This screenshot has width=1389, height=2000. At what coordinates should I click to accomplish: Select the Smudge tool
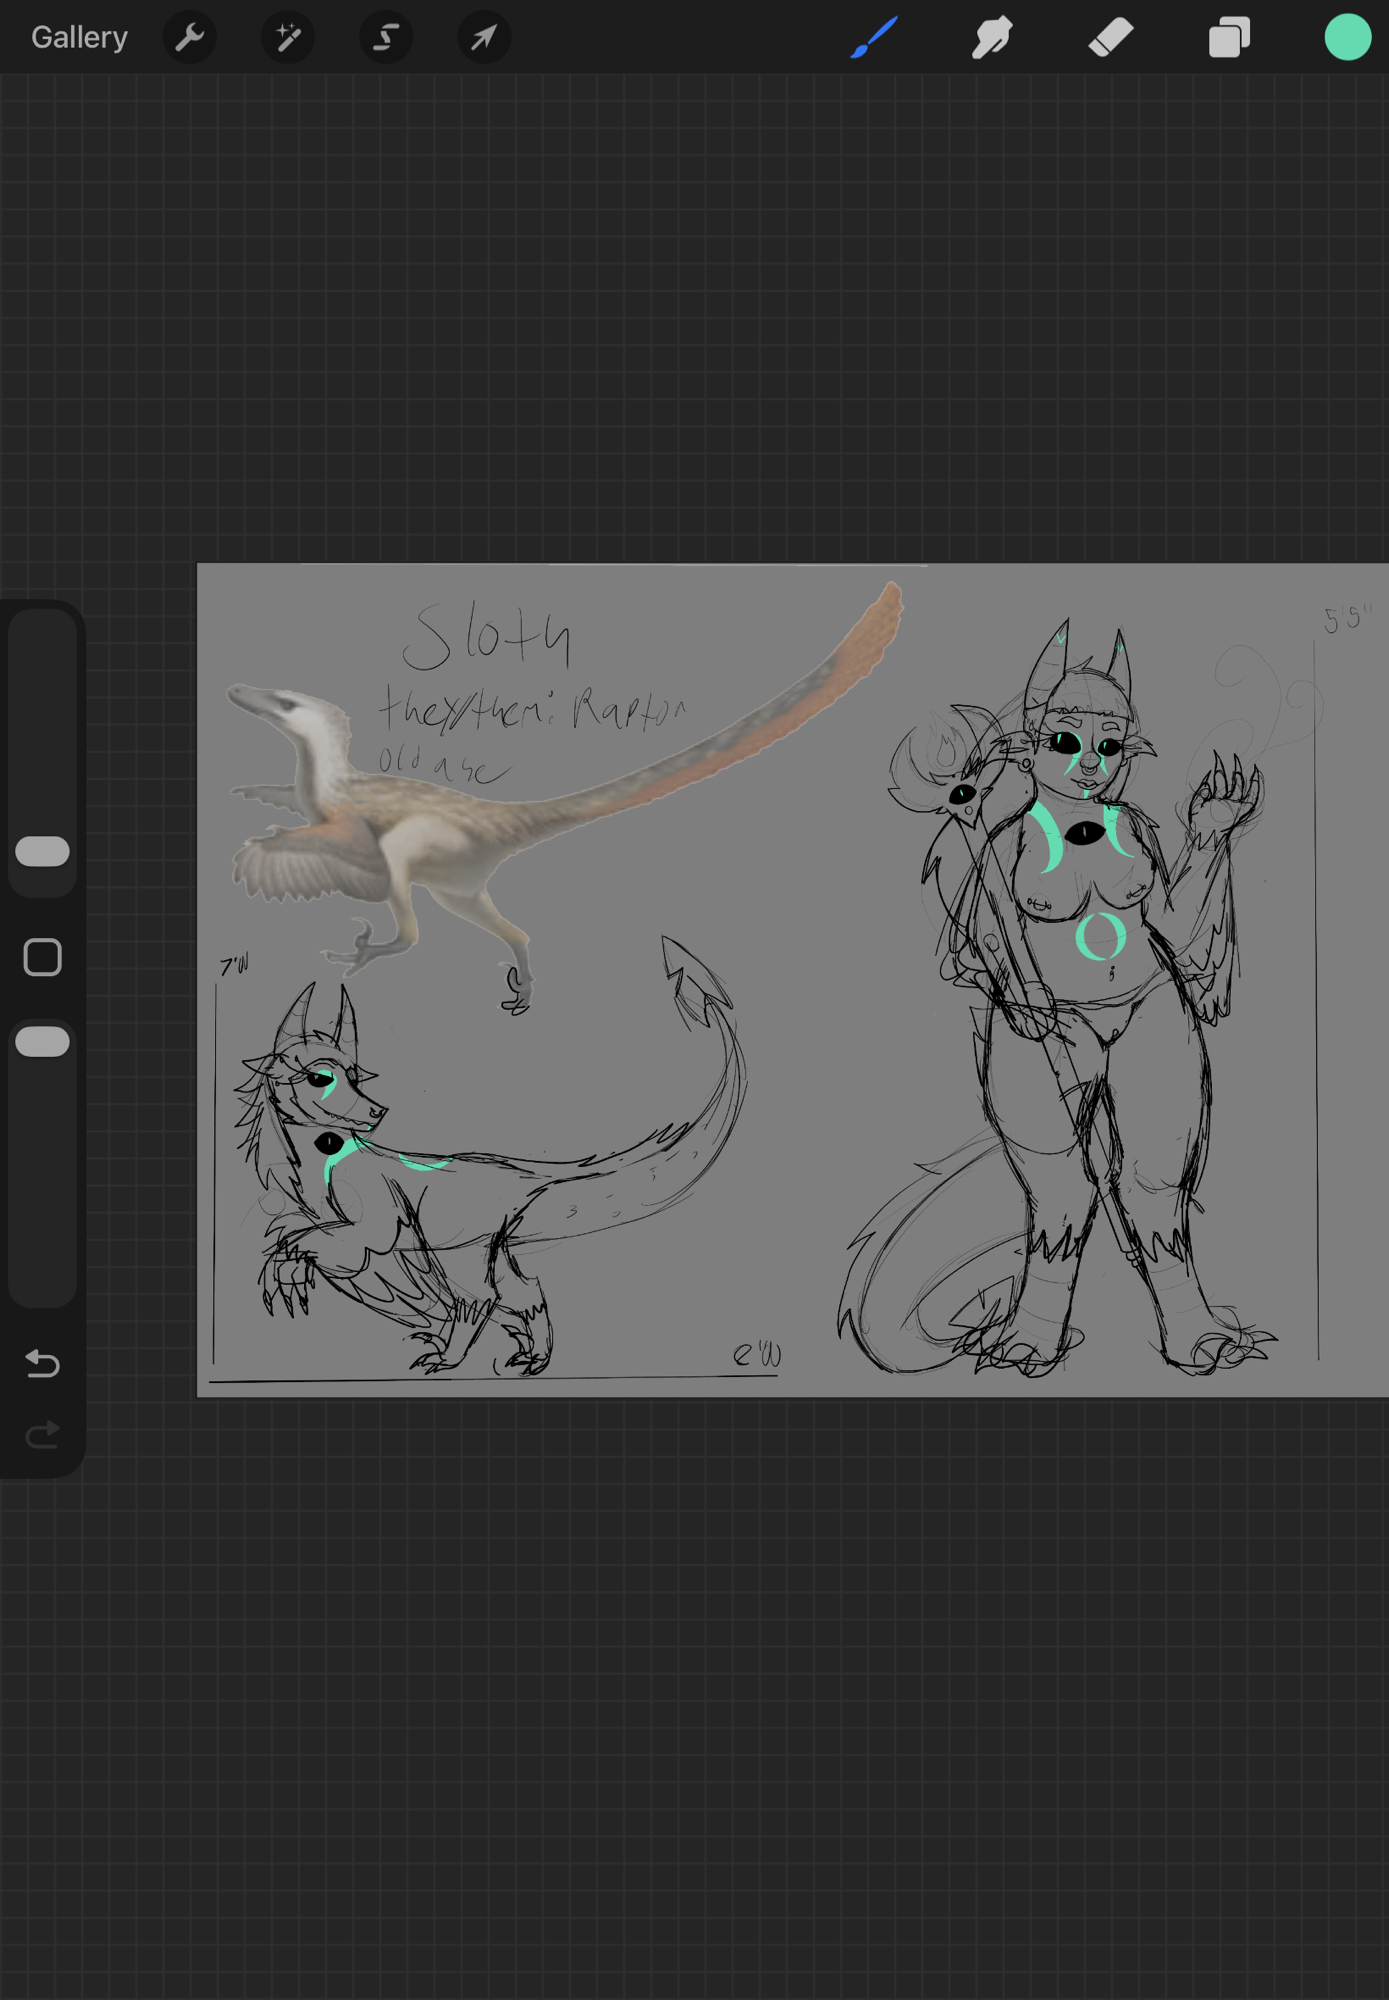click(992, 38)
